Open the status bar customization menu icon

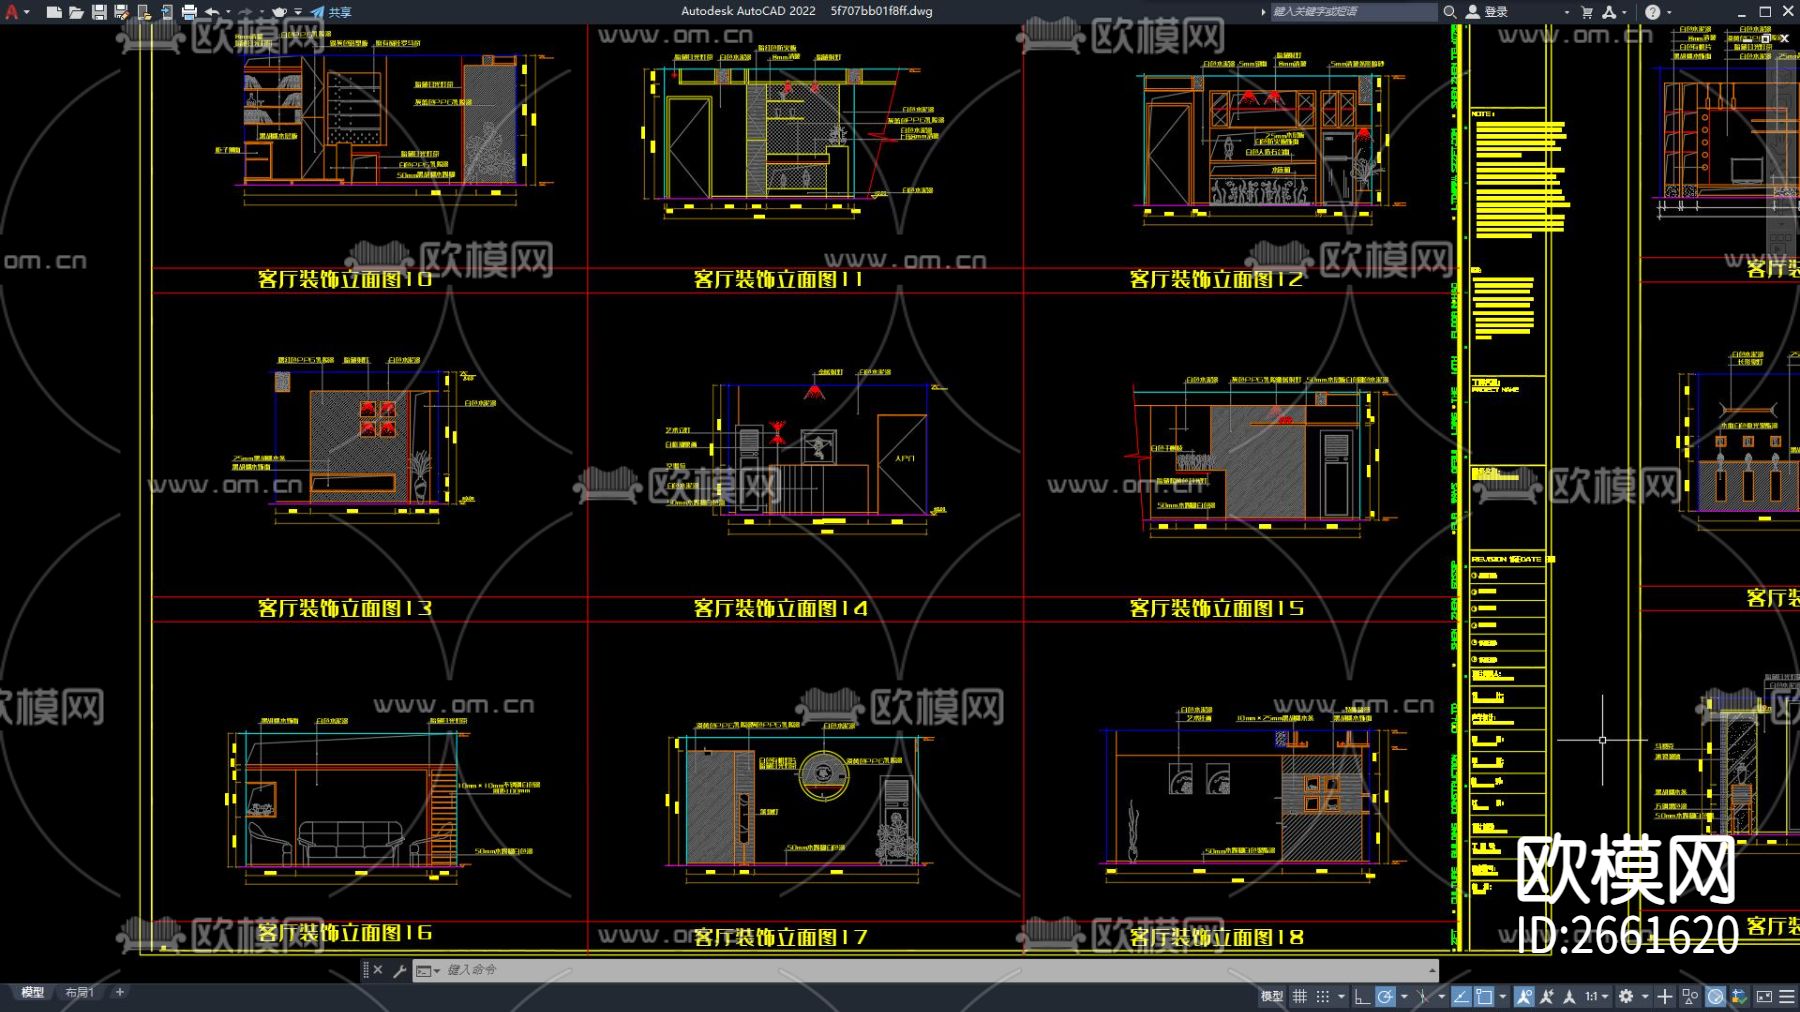click(x=1787, y=996)
